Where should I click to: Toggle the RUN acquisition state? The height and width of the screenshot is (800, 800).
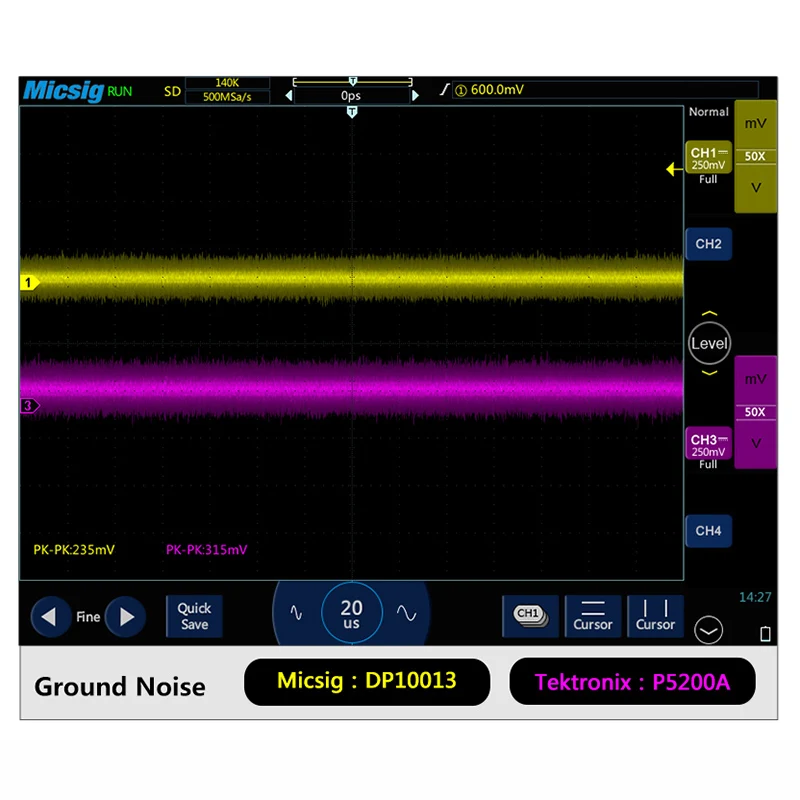tap(119, 92)
